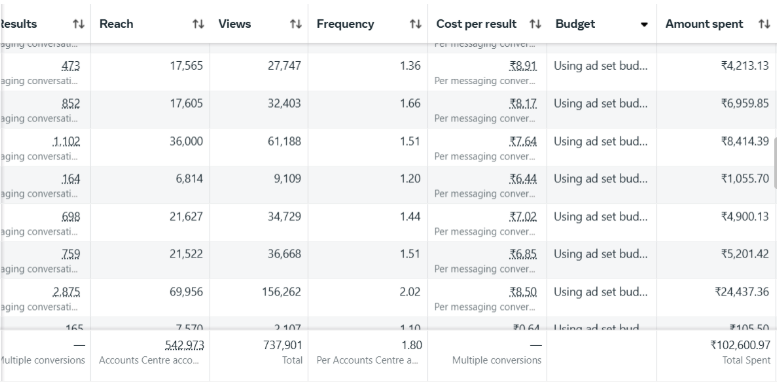Select reach value 36,000
777x382 pixels.
click(x=186, y=142)
